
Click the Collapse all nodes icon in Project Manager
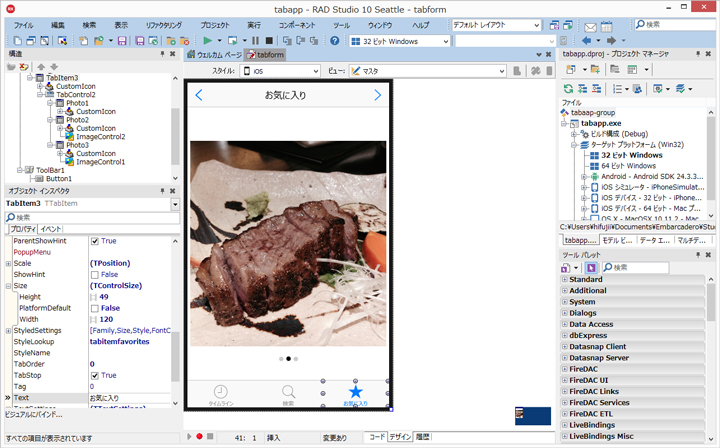pos(596,89)
